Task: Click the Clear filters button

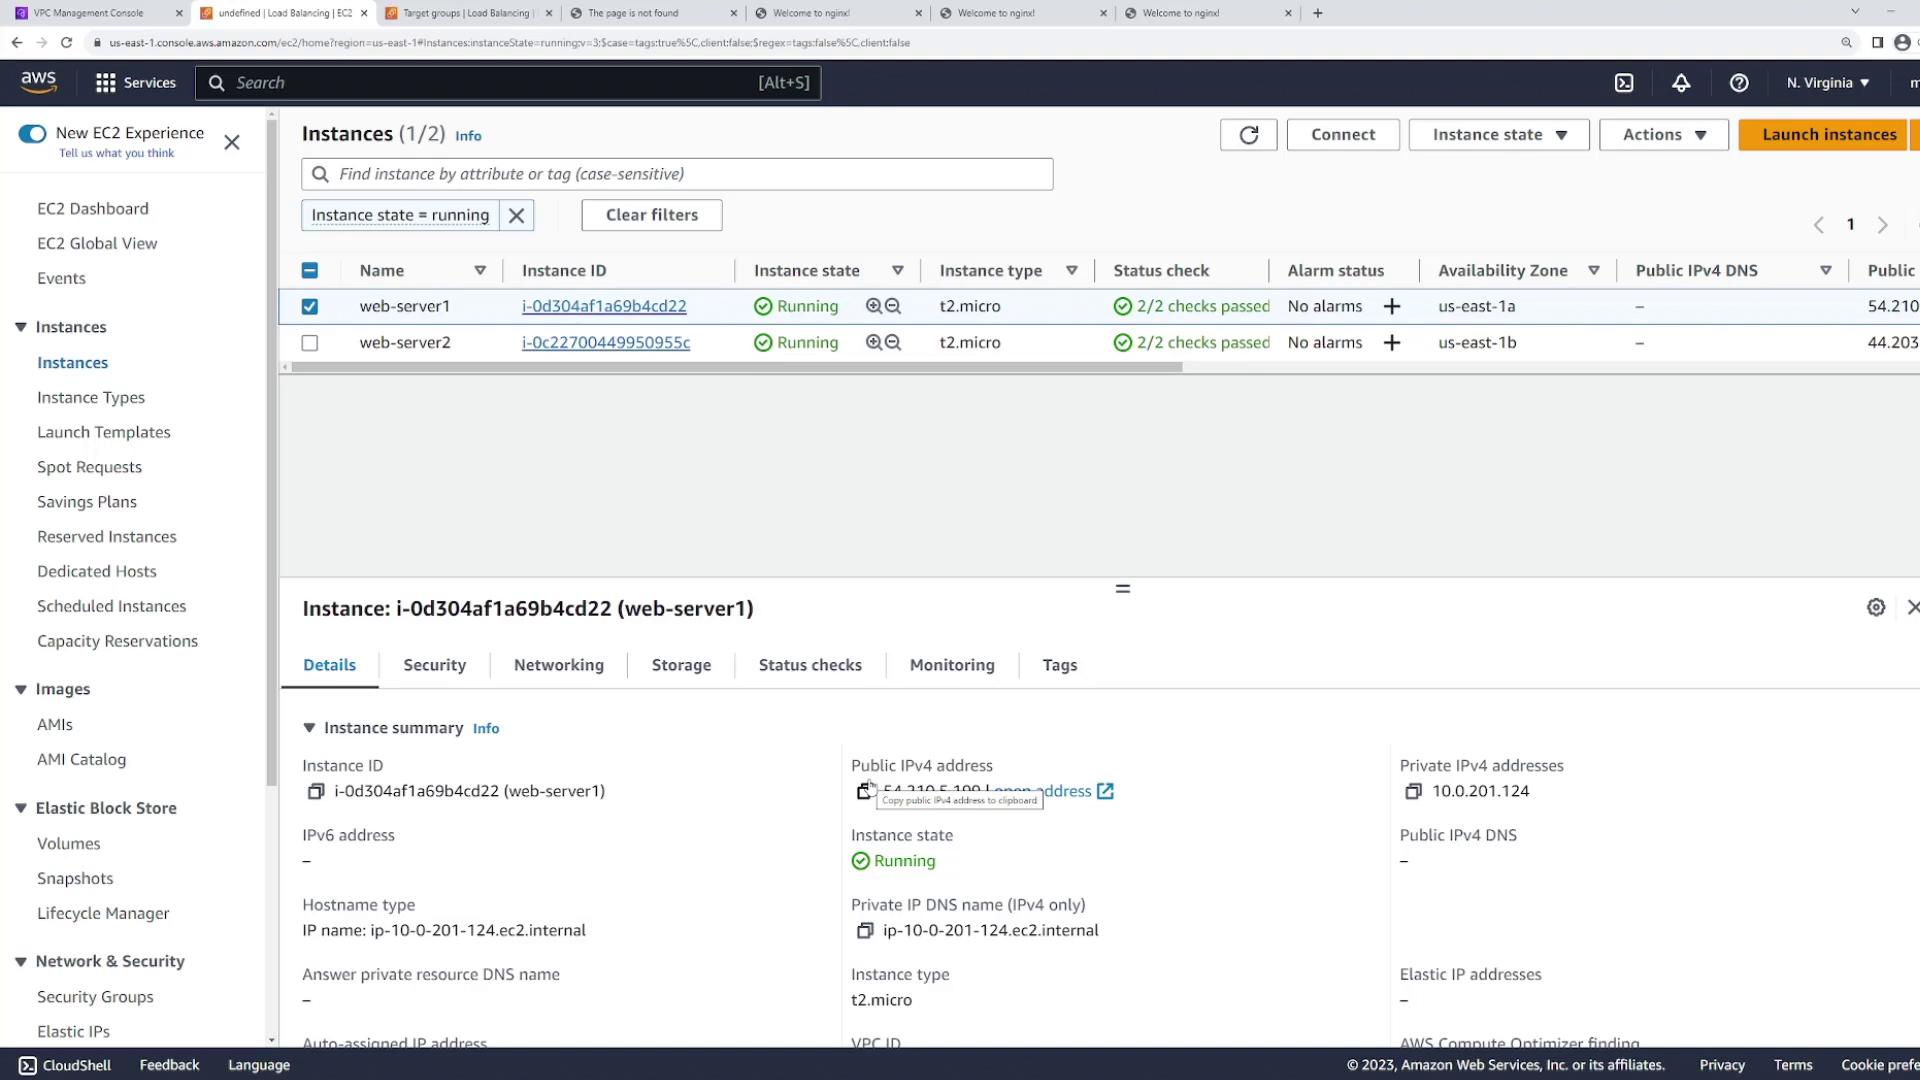Action: (x=651, y=215)
